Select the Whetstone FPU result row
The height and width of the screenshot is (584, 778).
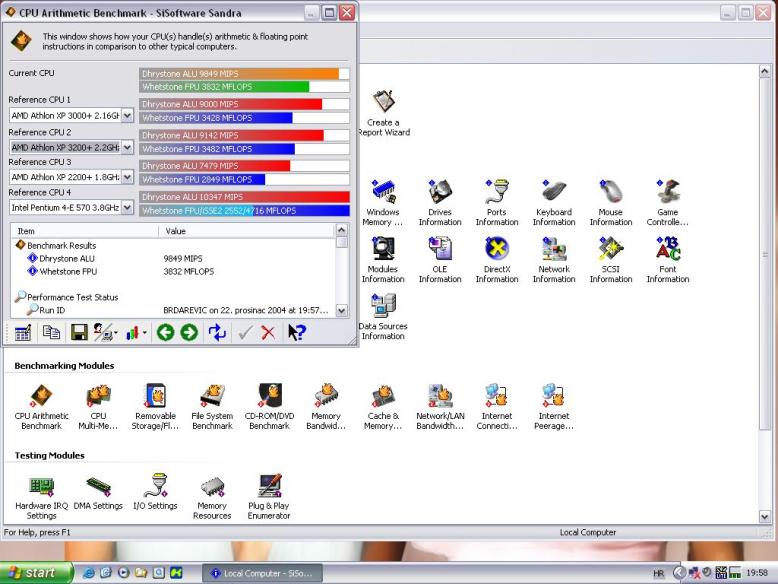173,271
